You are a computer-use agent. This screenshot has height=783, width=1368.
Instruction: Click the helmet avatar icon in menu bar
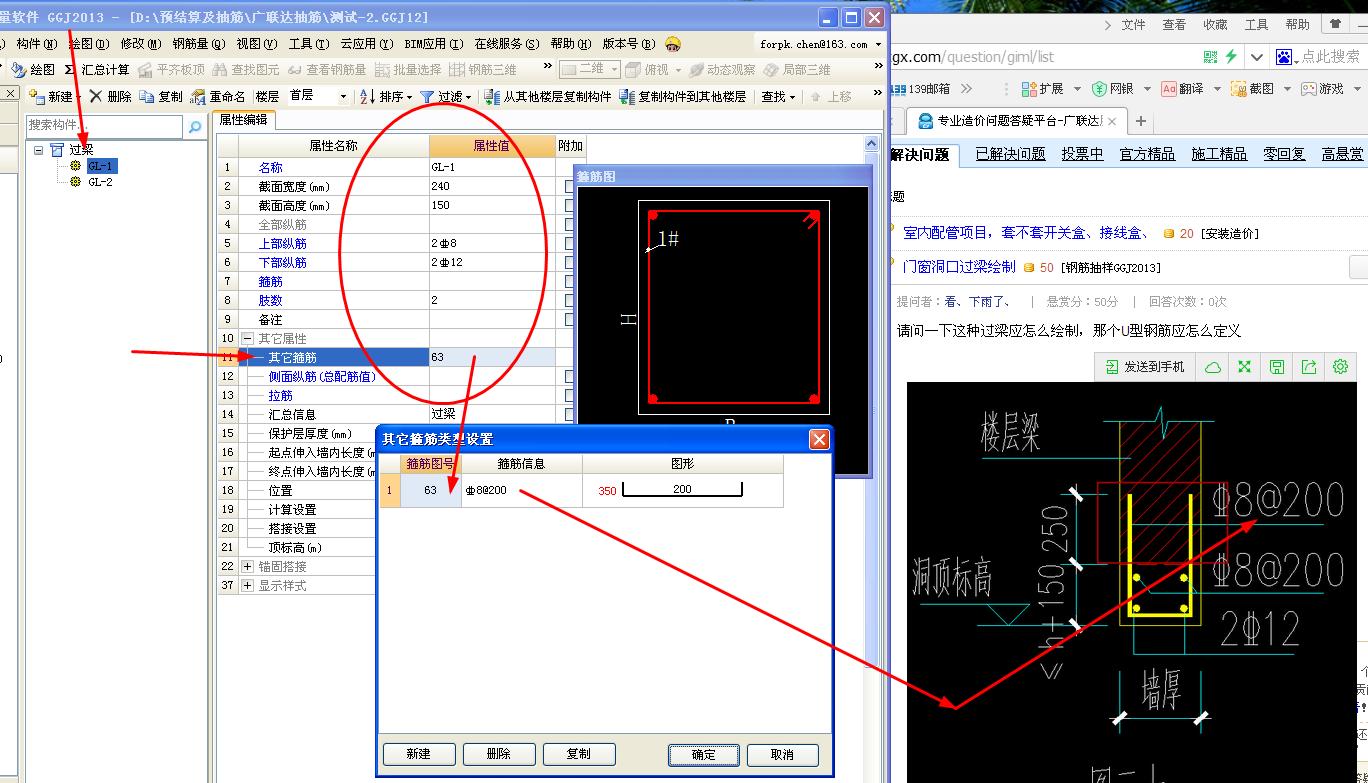coord(673,44)
